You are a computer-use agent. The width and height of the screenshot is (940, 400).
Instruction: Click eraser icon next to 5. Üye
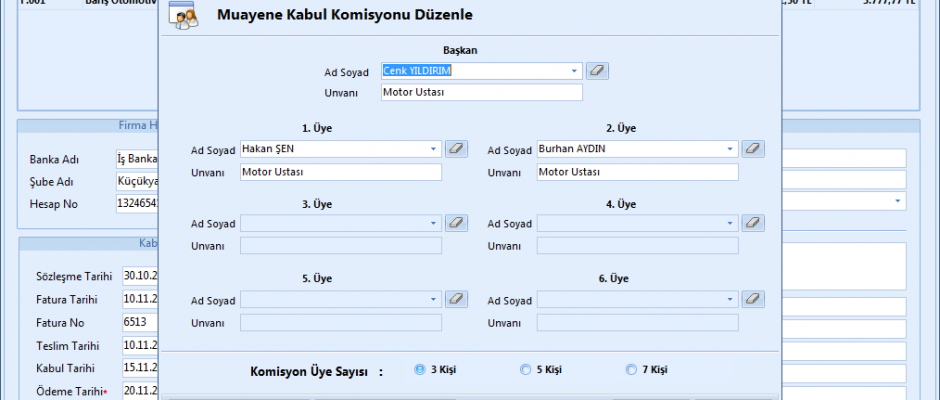[x=456, y=298]
